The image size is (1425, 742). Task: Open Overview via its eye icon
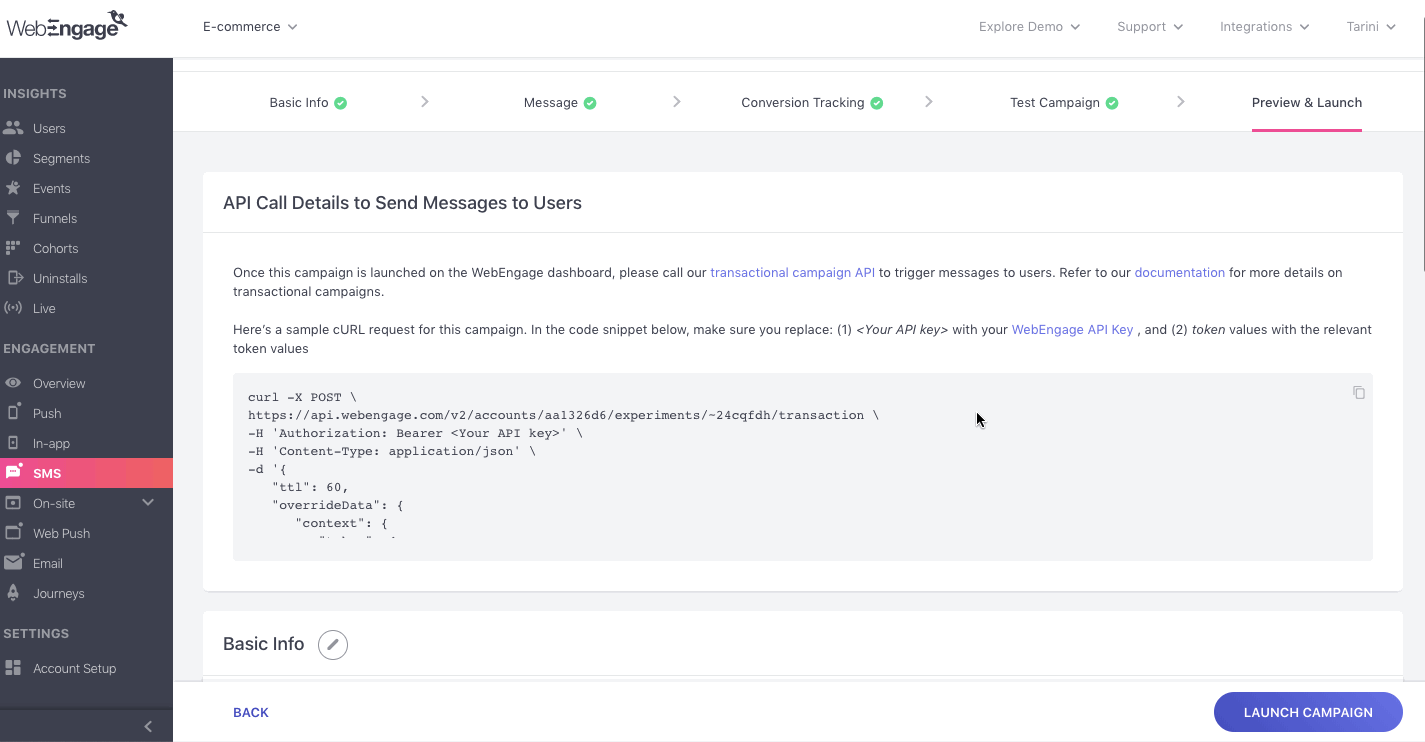13,383
